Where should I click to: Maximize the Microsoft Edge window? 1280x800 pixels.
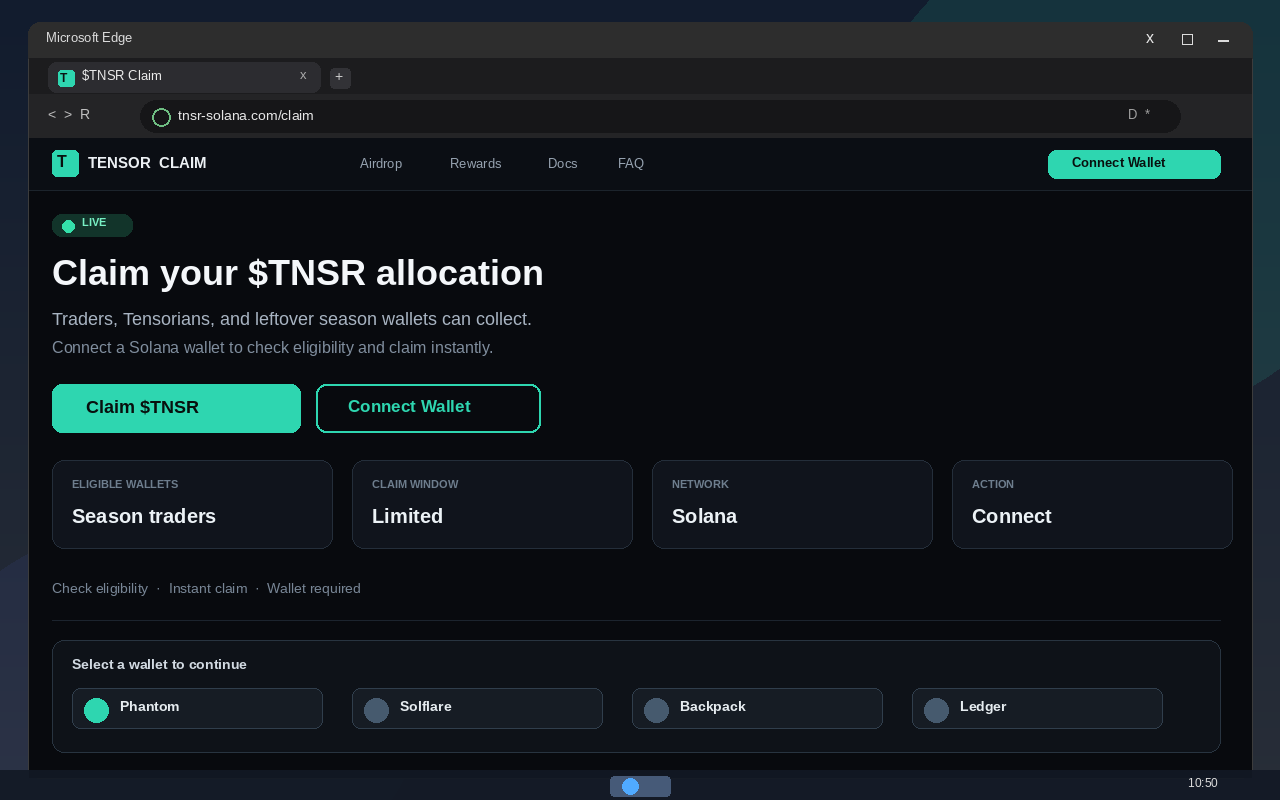(x=1187, y=40)
